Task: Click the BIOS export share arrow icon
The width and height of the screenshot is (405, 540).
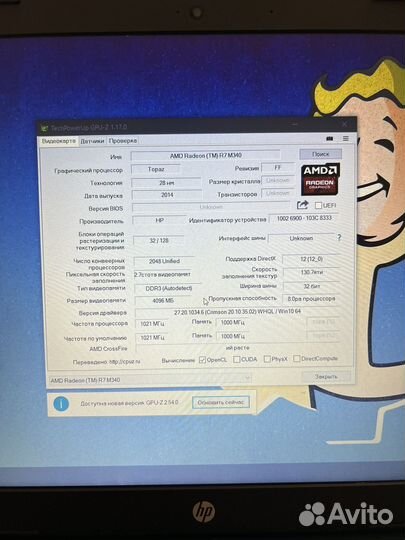Action: pyautogui.click(x=302, y=205)
